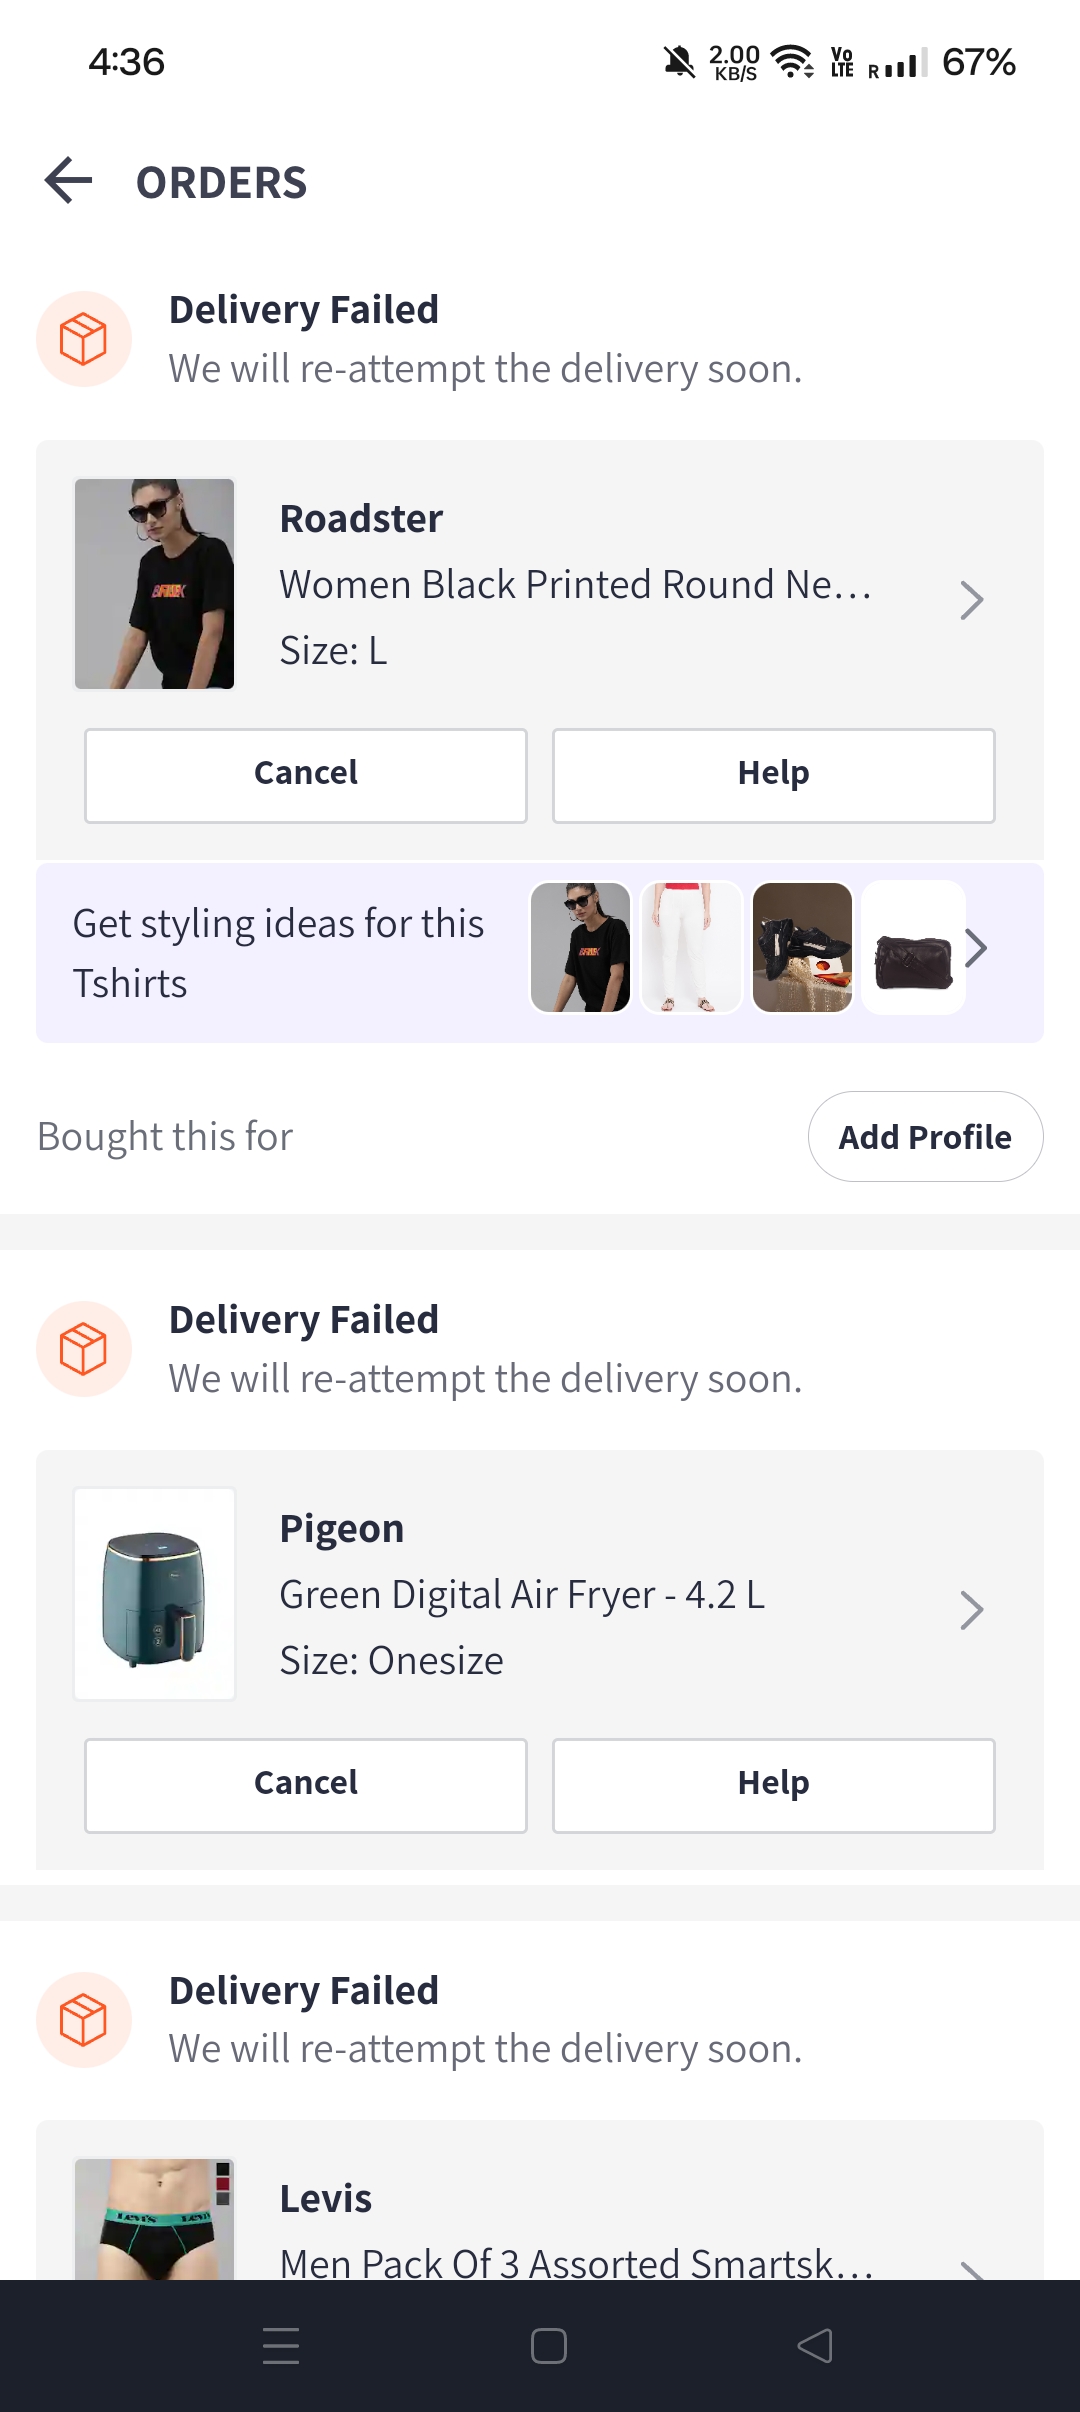Image resolution: width=1080 pixels, height=2412 pixels.
Task: Get Help for the Pigeon Air Fryer
Action: [x=773, y=1785]
